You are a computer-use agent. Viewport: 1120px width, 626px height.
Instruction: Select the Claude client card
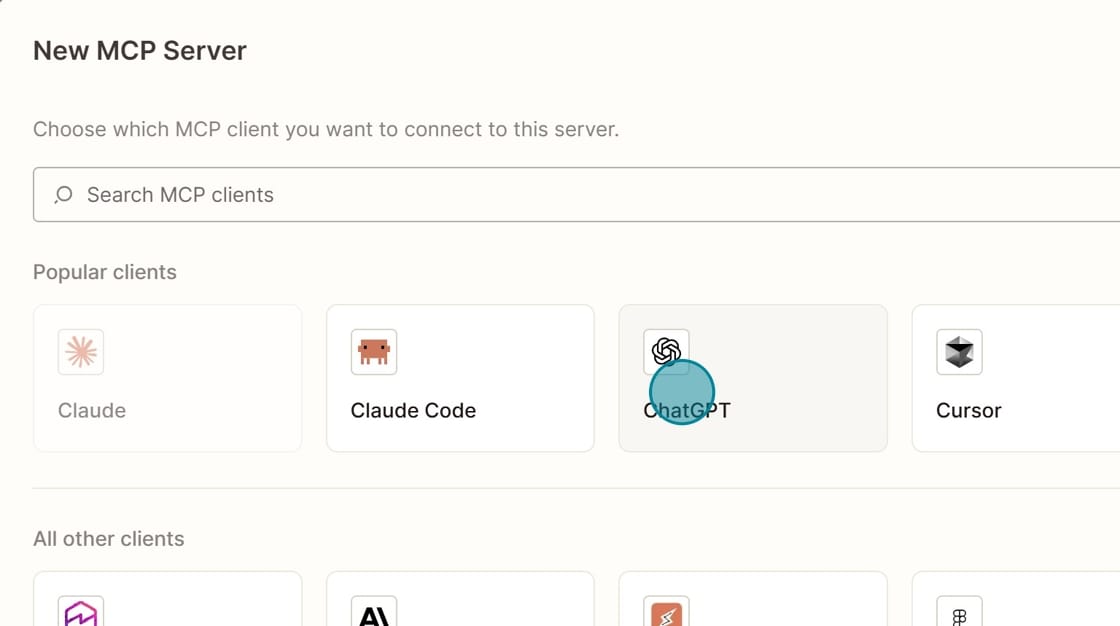pyautogui.click(x=167, y=378)
